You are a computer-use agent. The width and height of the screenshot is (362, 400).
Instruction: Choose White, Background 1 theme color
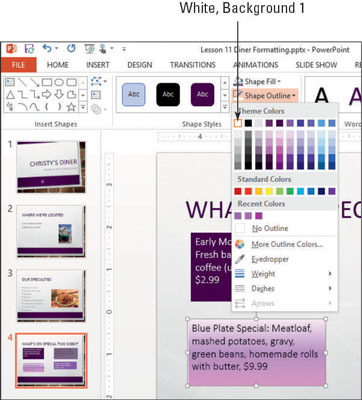[238, 123]
